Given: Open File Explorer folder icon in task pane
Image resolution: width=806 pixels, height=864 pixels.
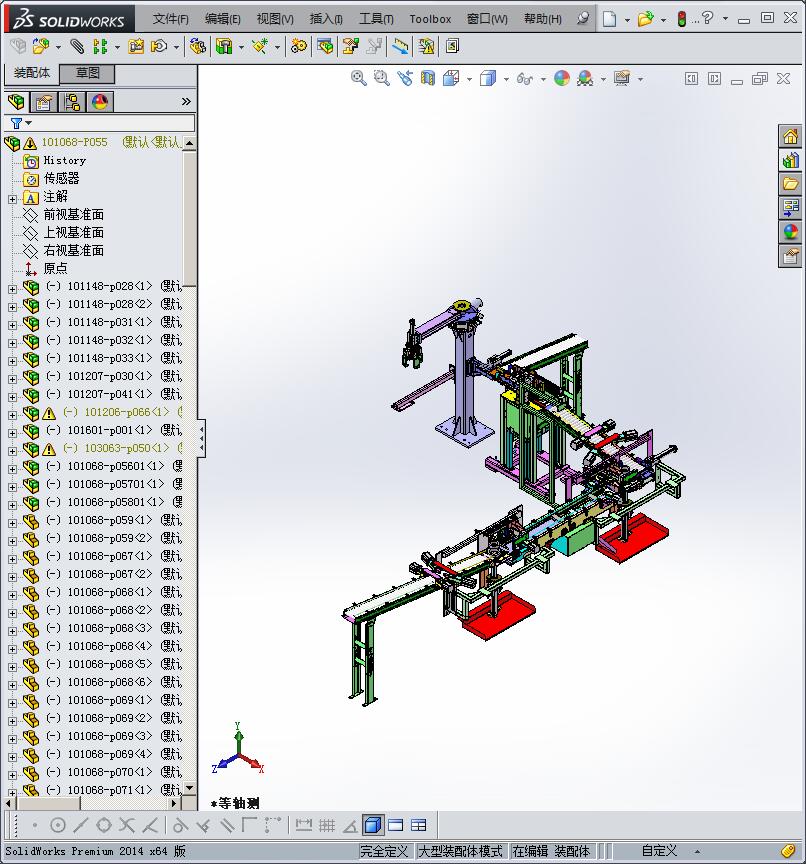Looking at the screenshot, I should click(x=790, y=184).
